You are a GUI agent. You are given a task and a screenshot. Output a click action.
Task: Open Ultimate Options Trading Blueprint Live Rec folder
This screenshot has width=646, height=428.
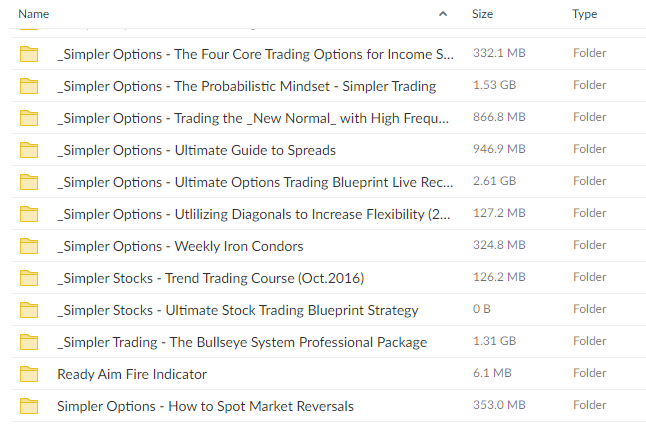click(x=255, y=182)
